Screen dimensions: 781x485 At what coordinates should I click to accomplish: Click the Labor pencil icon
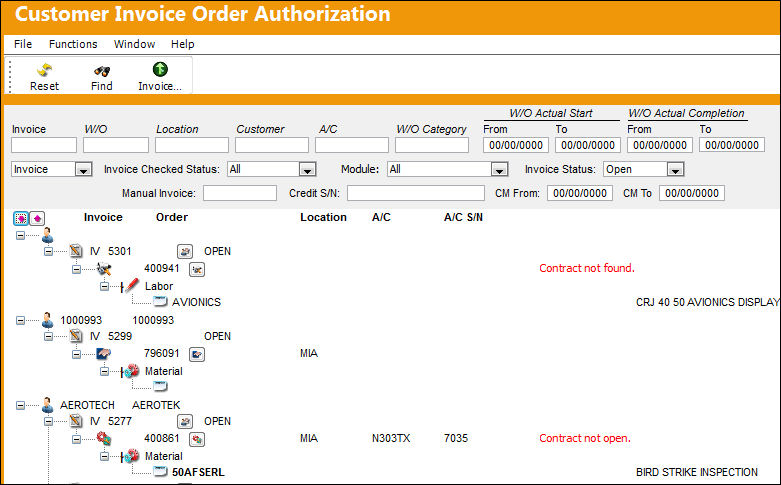tap(131, 285)
